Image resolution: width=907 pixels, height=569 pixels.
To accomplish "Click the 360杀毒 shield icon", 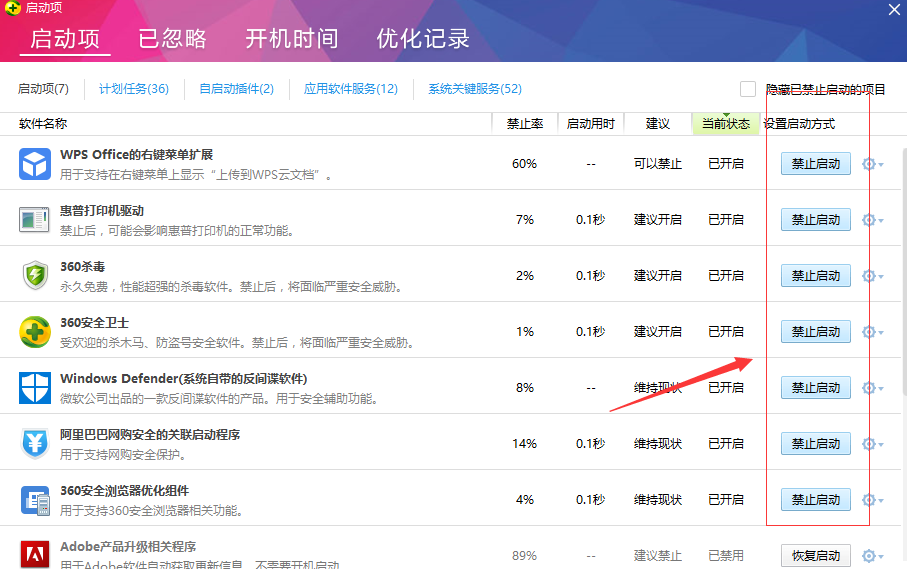I will tap(35, 275).
